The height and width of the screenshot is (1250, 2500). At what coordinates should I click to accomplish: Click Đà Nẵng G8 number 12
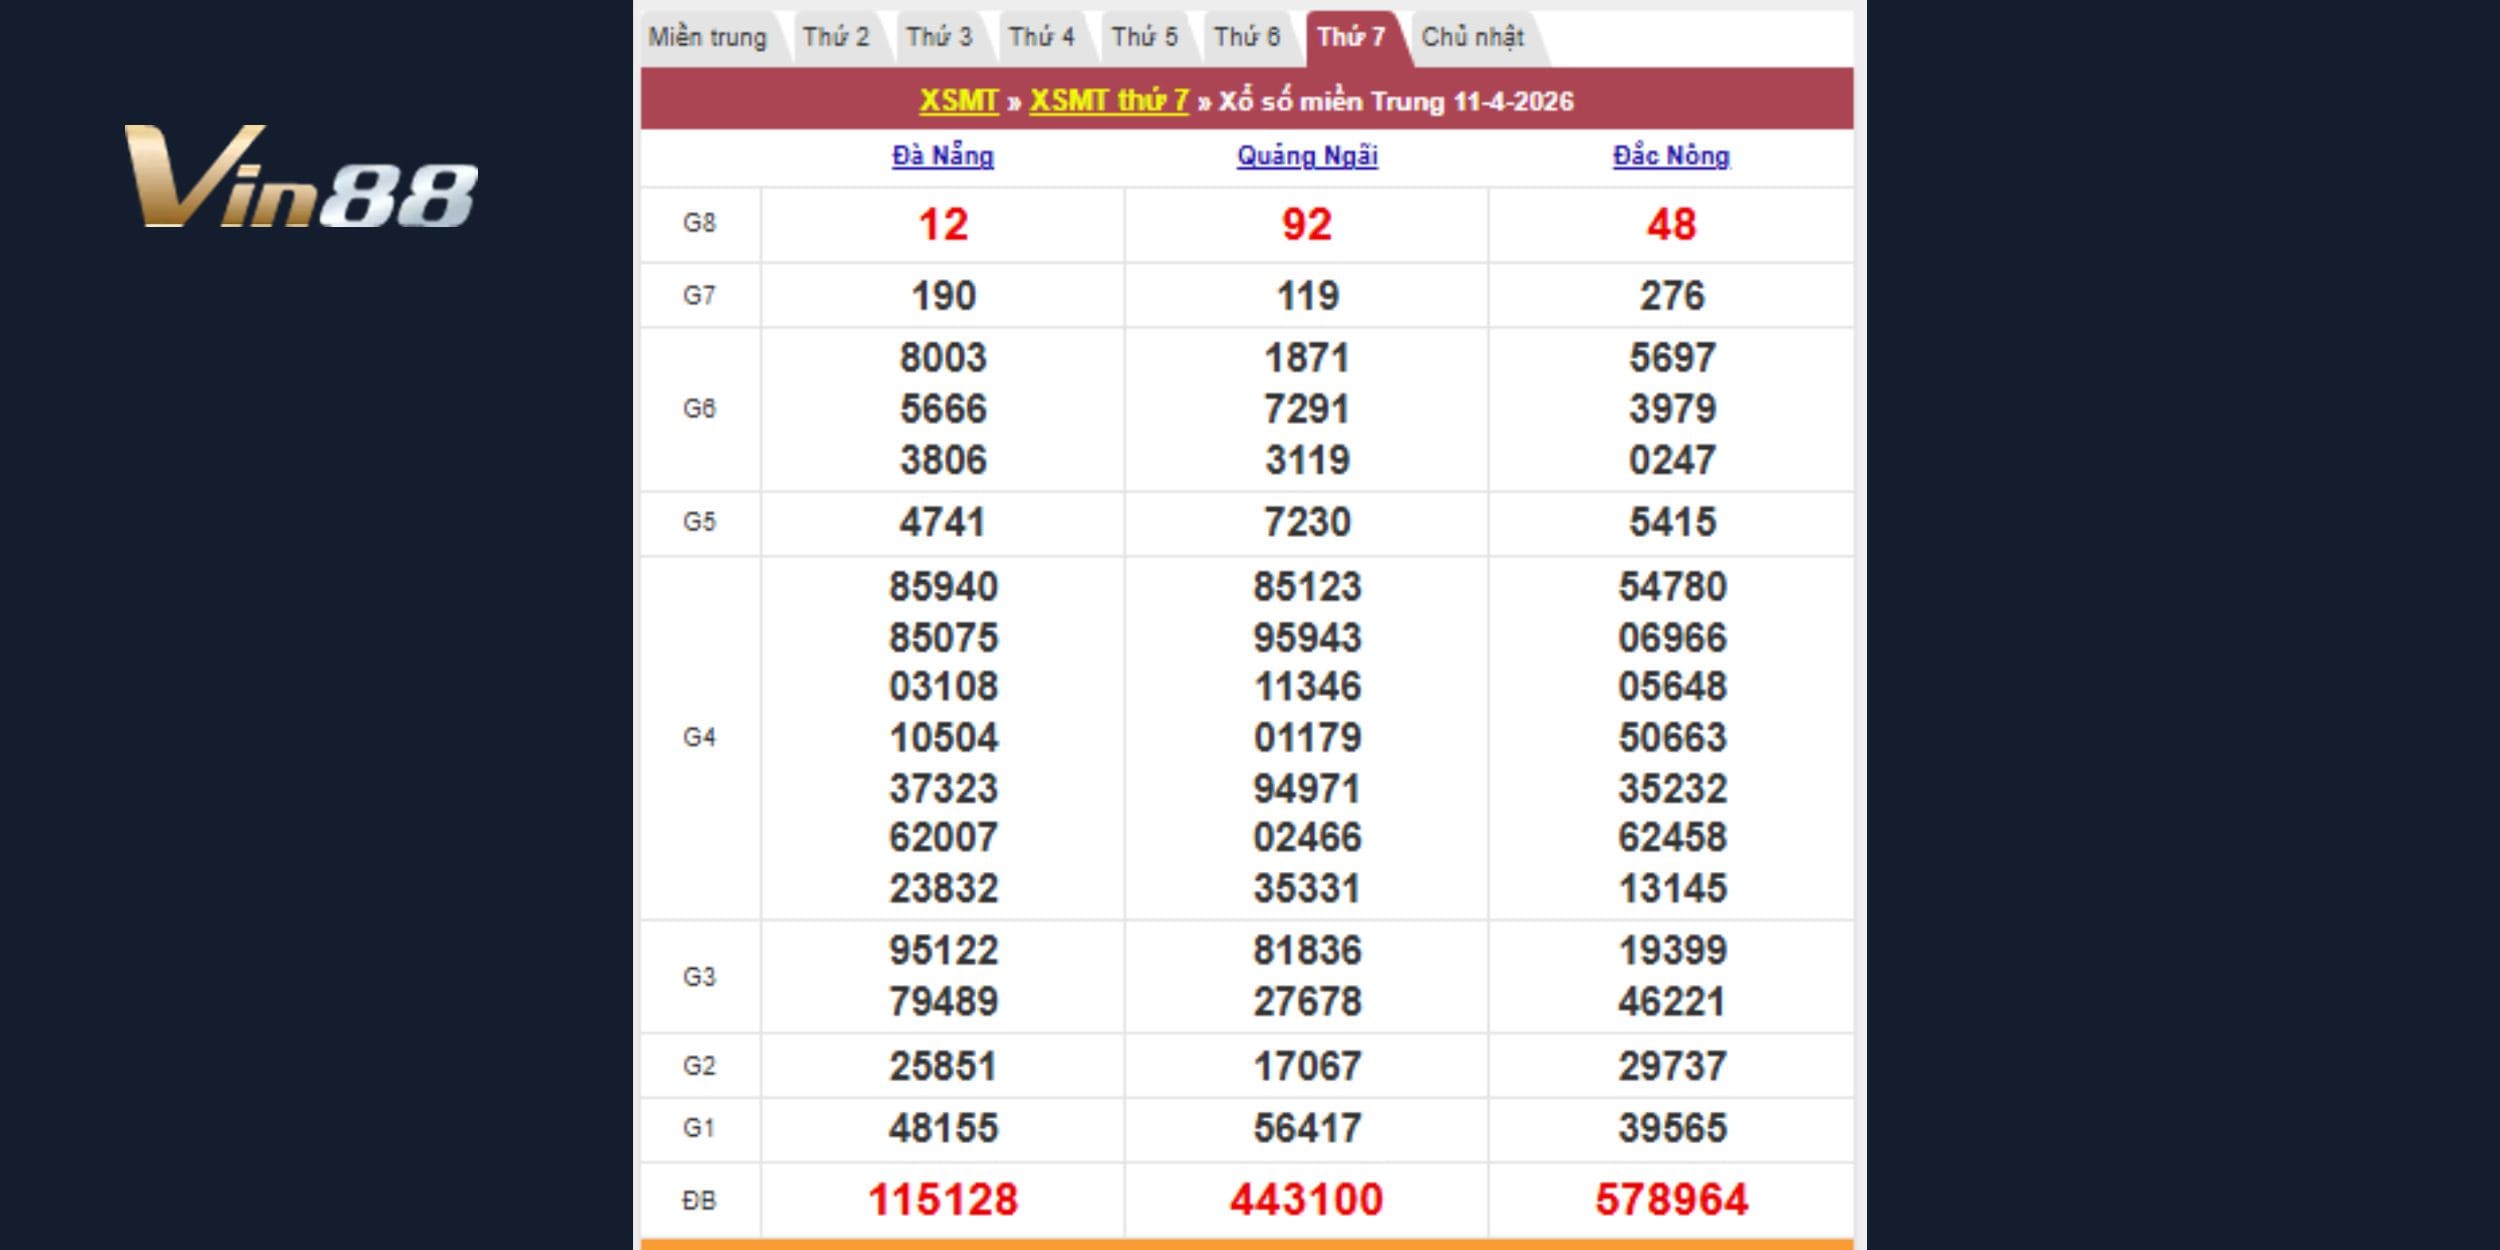pyautogui.click(x=942, y=225)
